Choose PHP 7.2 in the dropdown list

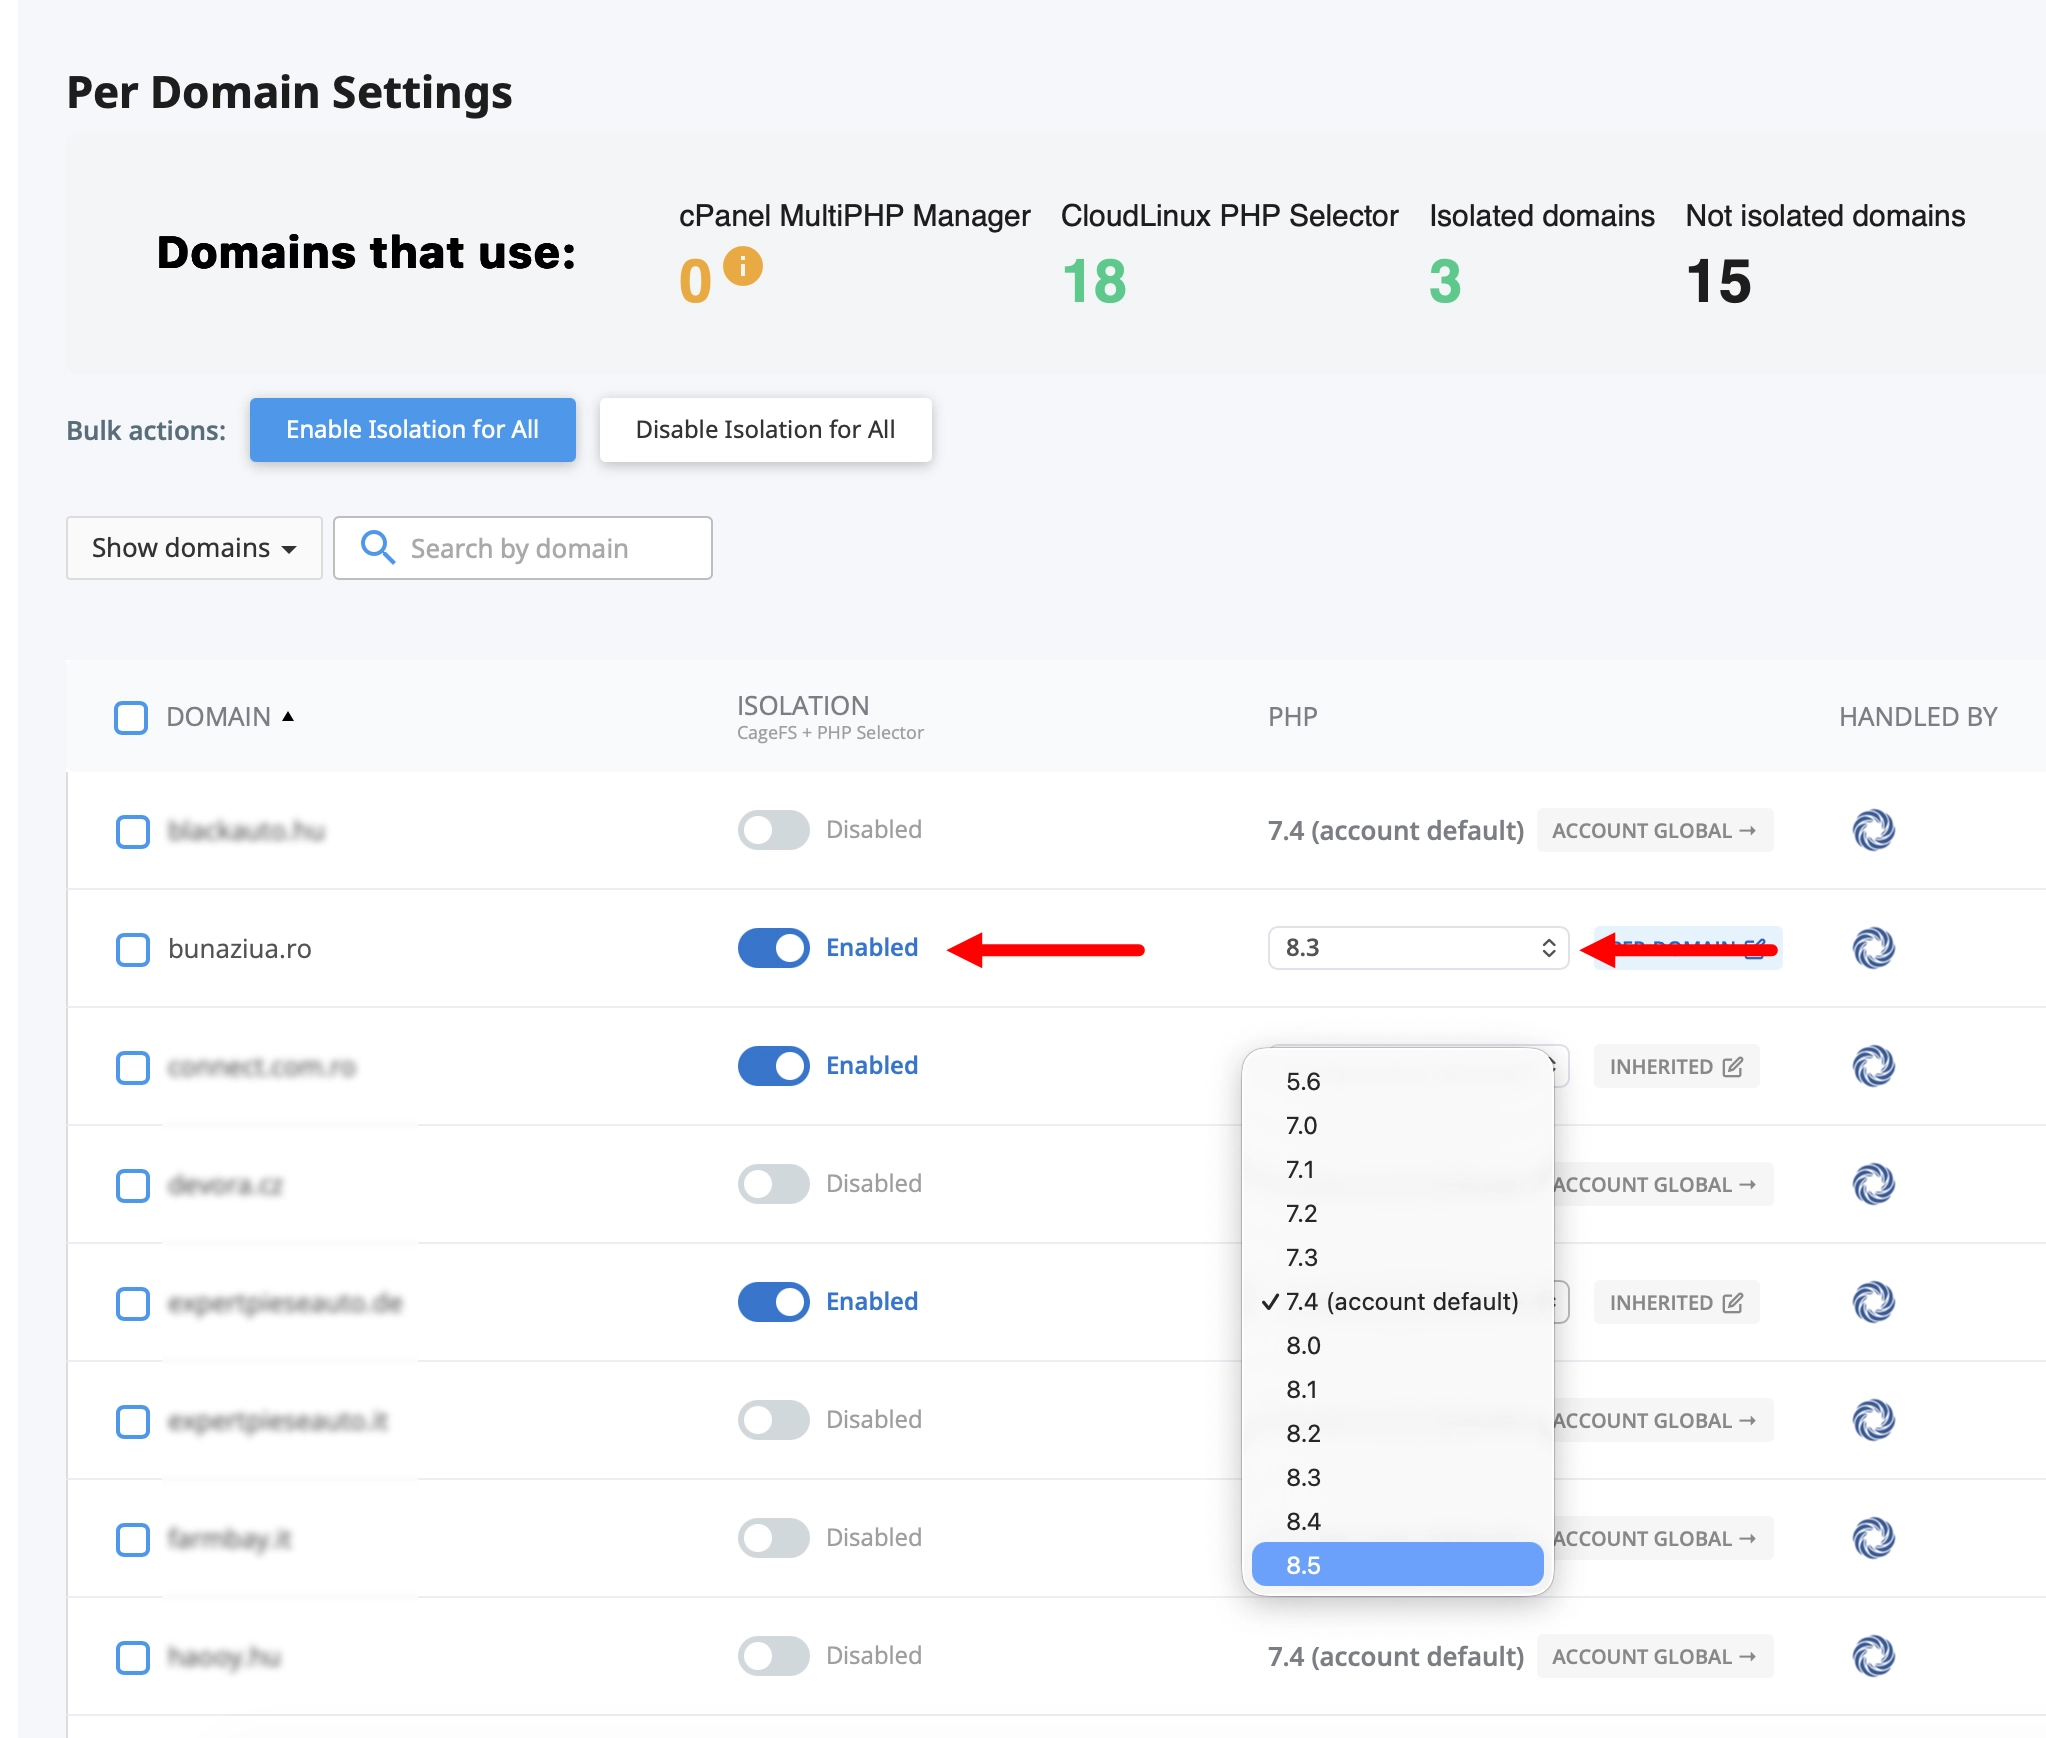coord(1397,1214)
